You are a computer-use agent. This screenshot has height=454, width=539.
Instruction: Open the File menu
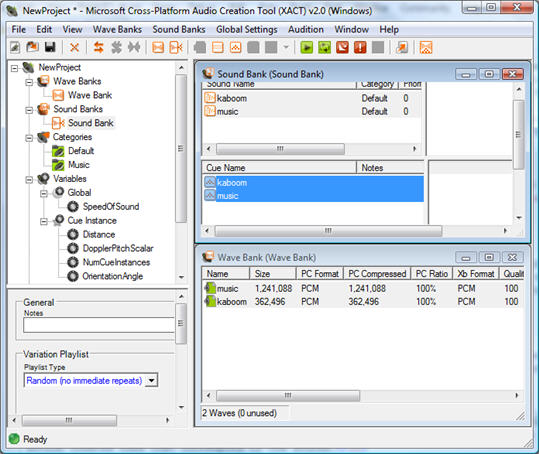pos(19,30)
